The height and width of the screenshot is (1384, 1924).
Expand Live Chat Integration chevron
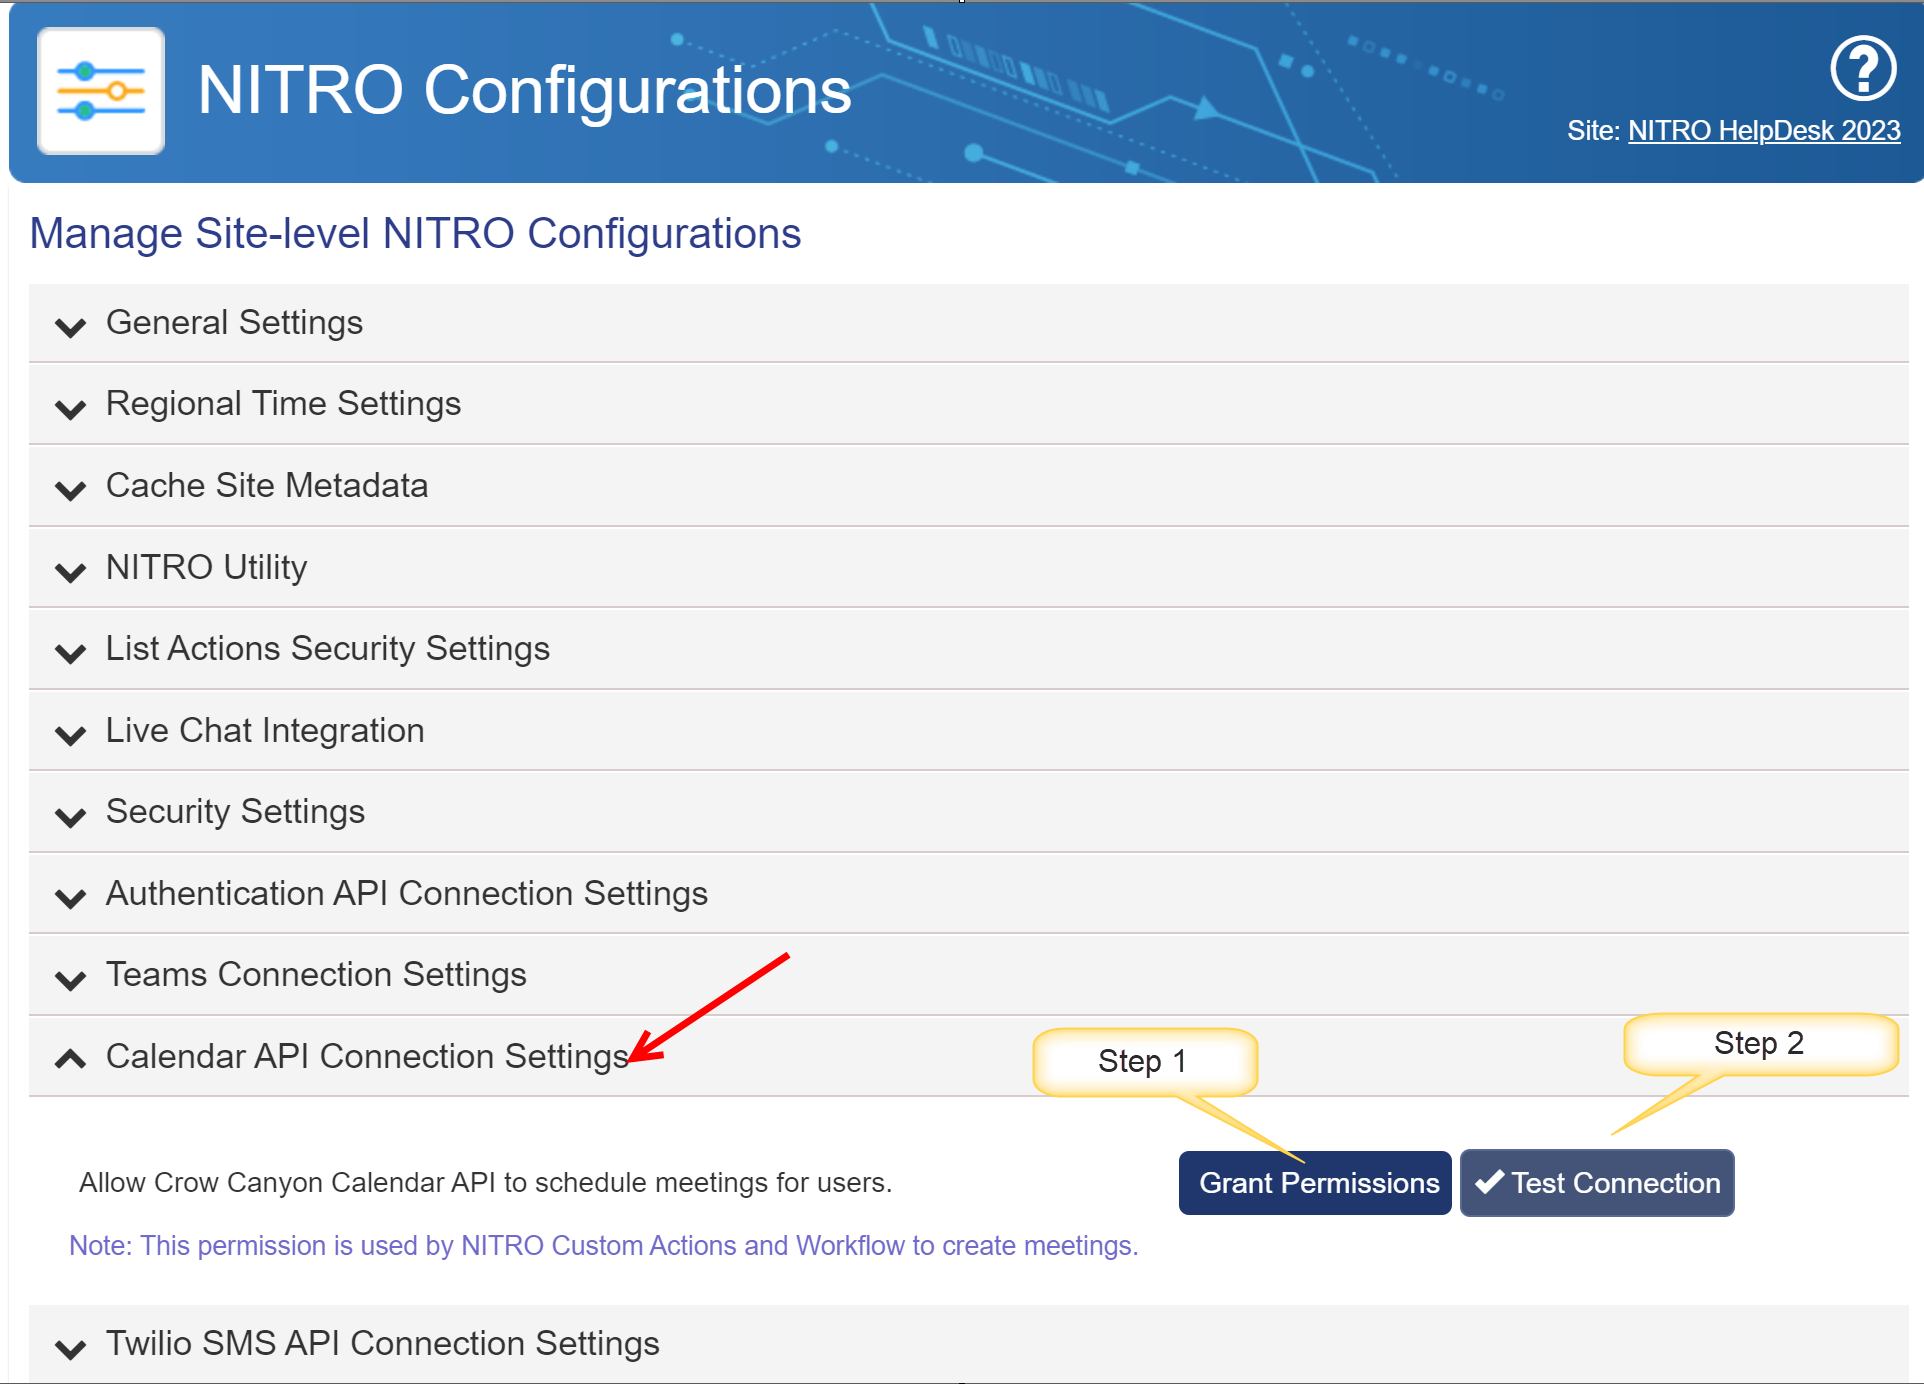click(70, 735)
